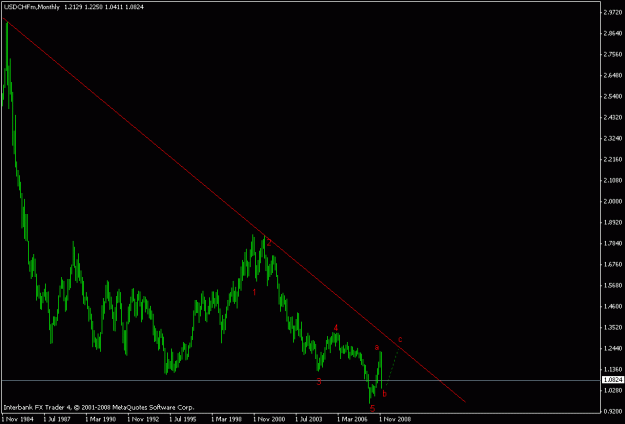Click the 1.1360 price axis label
This screenshot has width=625, height=424.
tap(611, 369)
